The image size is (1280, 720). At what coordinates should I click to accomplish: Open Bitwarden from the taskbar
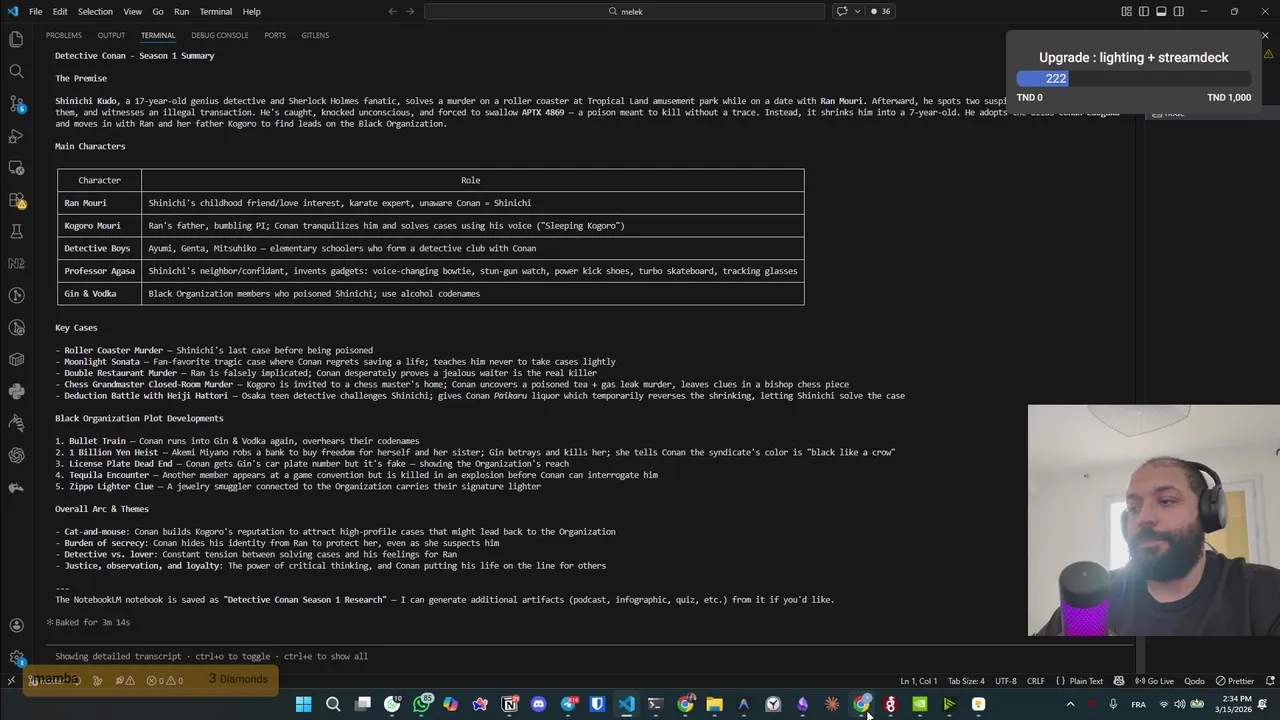tap(597, 704)
